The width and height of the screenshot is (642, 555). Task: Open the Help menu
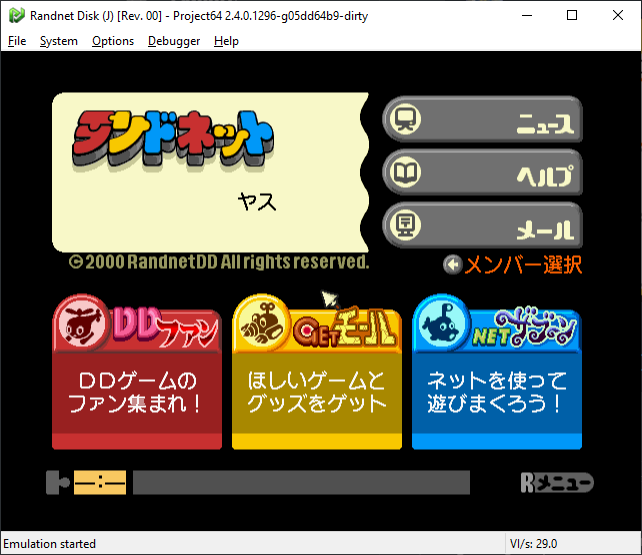point(226,41)
